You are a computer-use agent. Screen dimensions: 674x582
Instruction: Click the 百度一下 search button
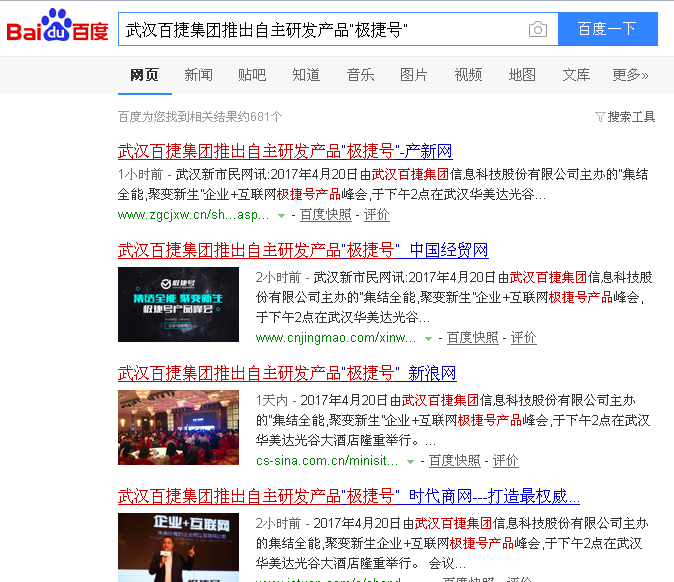608,29
